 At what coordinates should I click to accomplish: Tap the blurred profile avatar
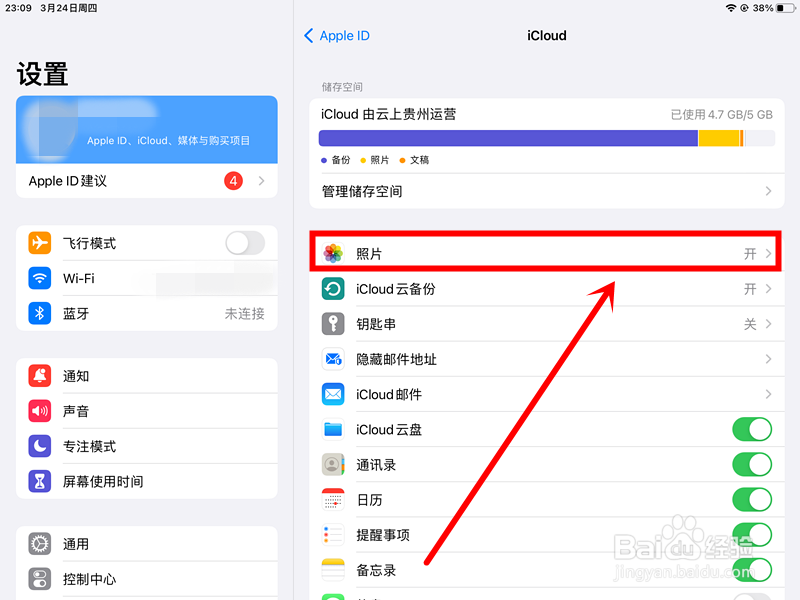coord(51,128)
